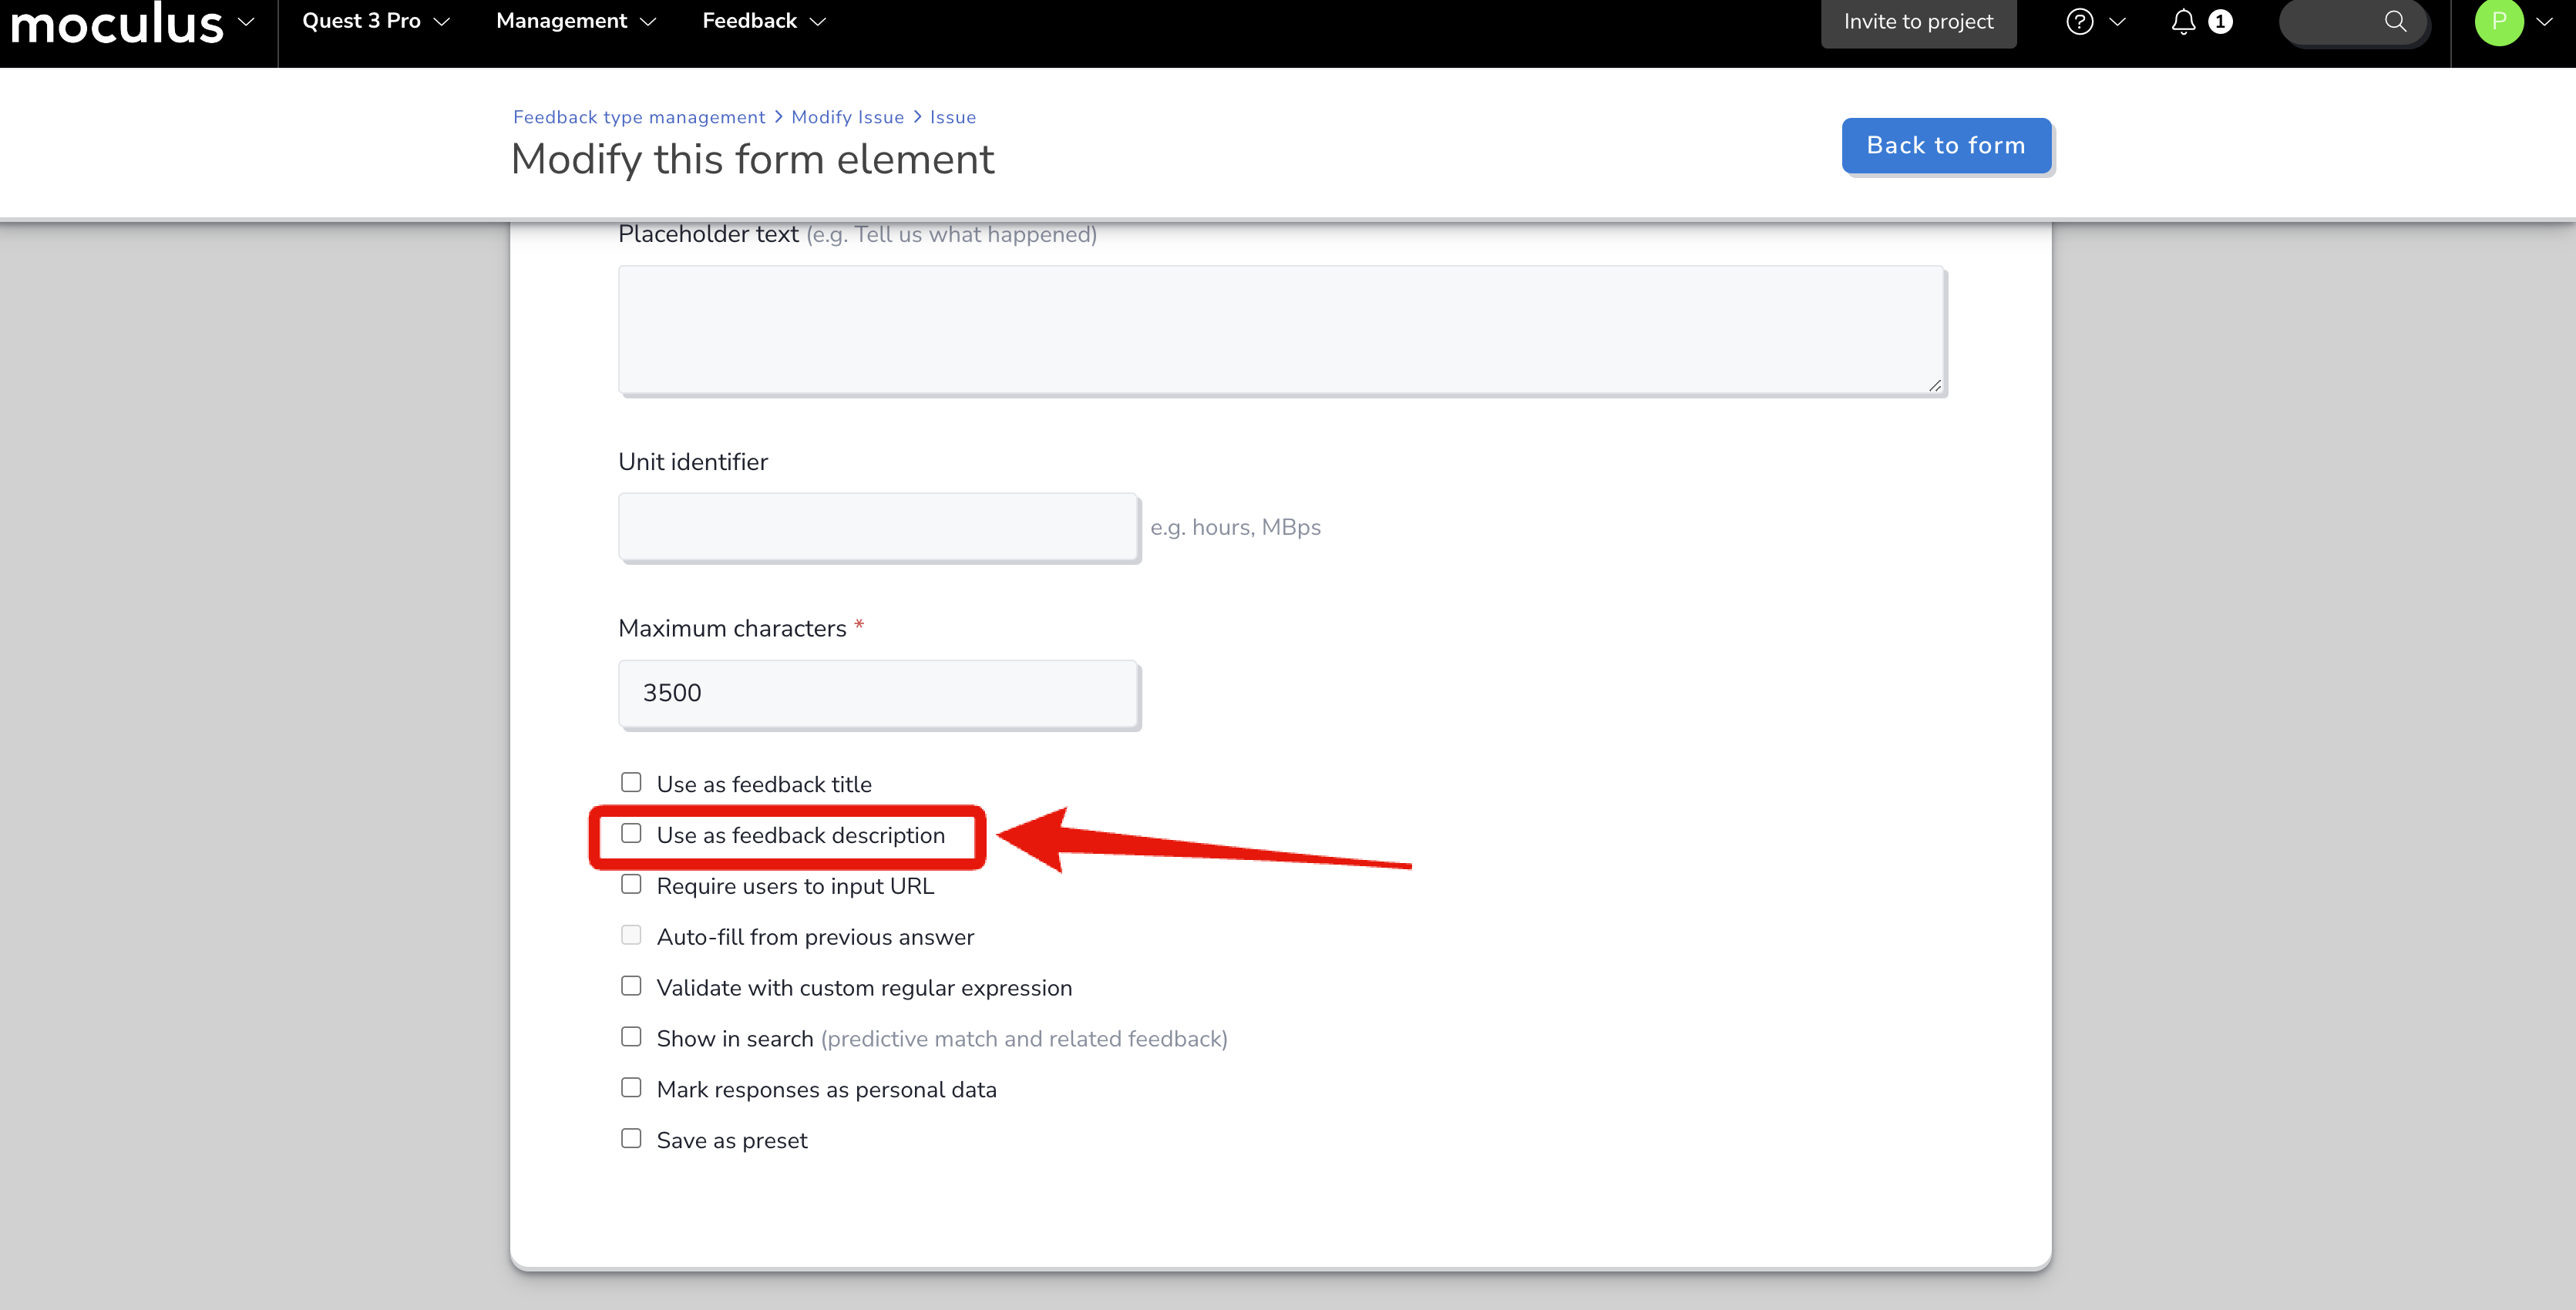This screenshot has height=1310, width=2576.
Task: Open notifications bell icon
Action: pos(2183,21)
